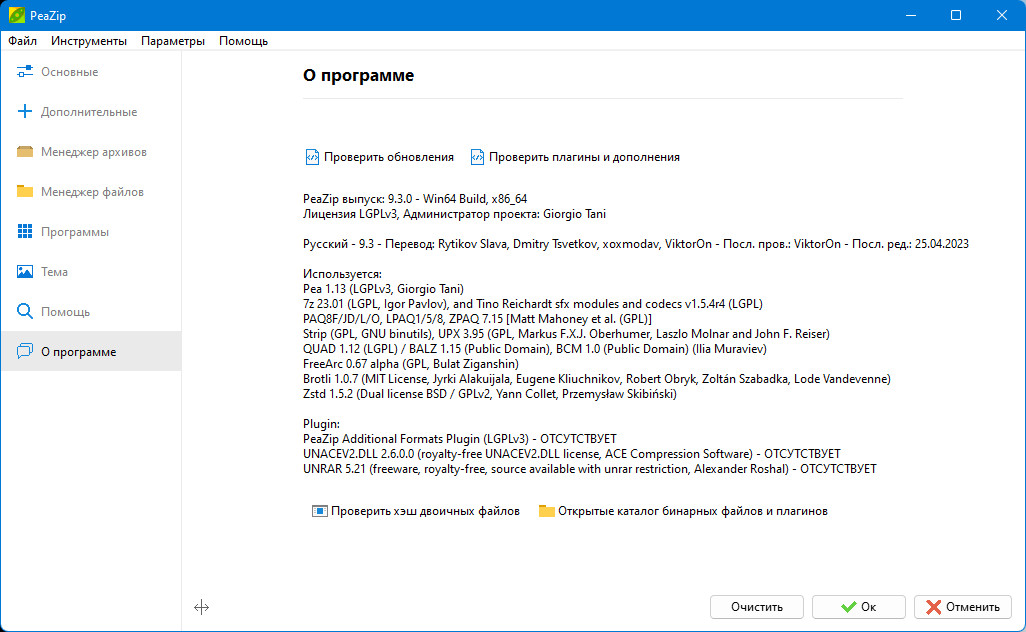Open the Параметры menu
Viewport: 1026px width, 632px height.
coord(173,41)
